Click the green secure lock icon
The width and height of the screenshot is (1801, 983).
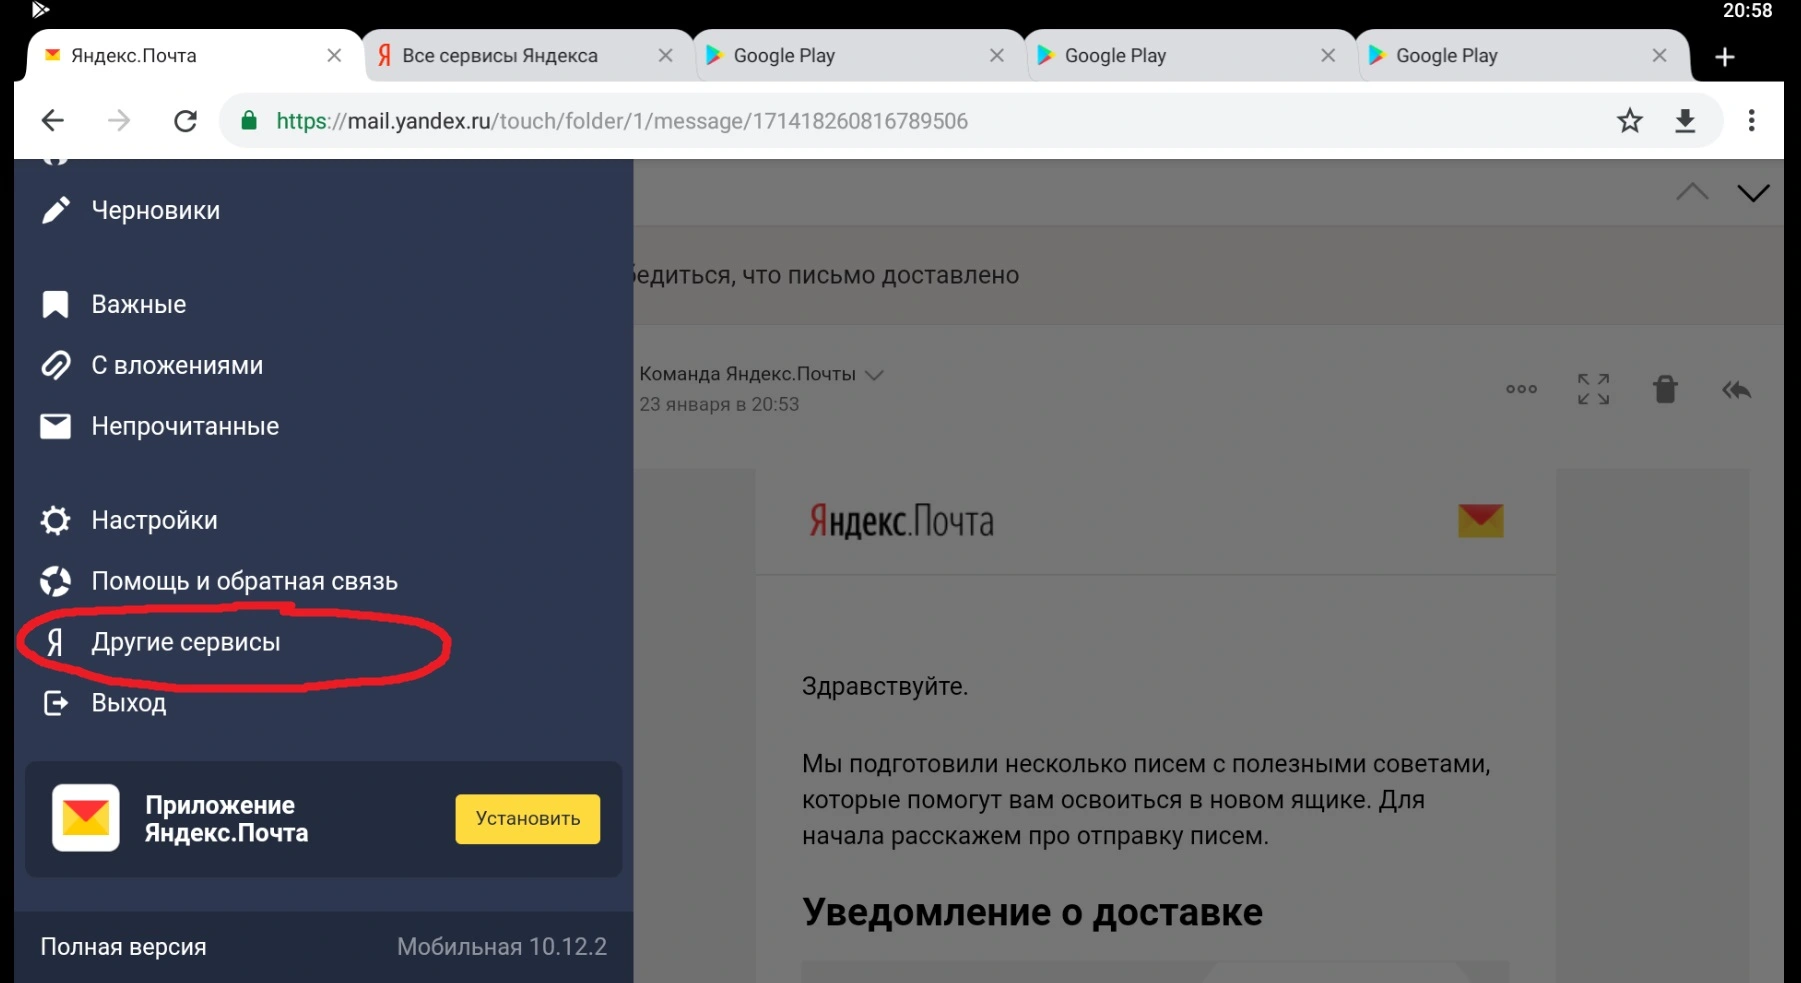coord(250,121)
